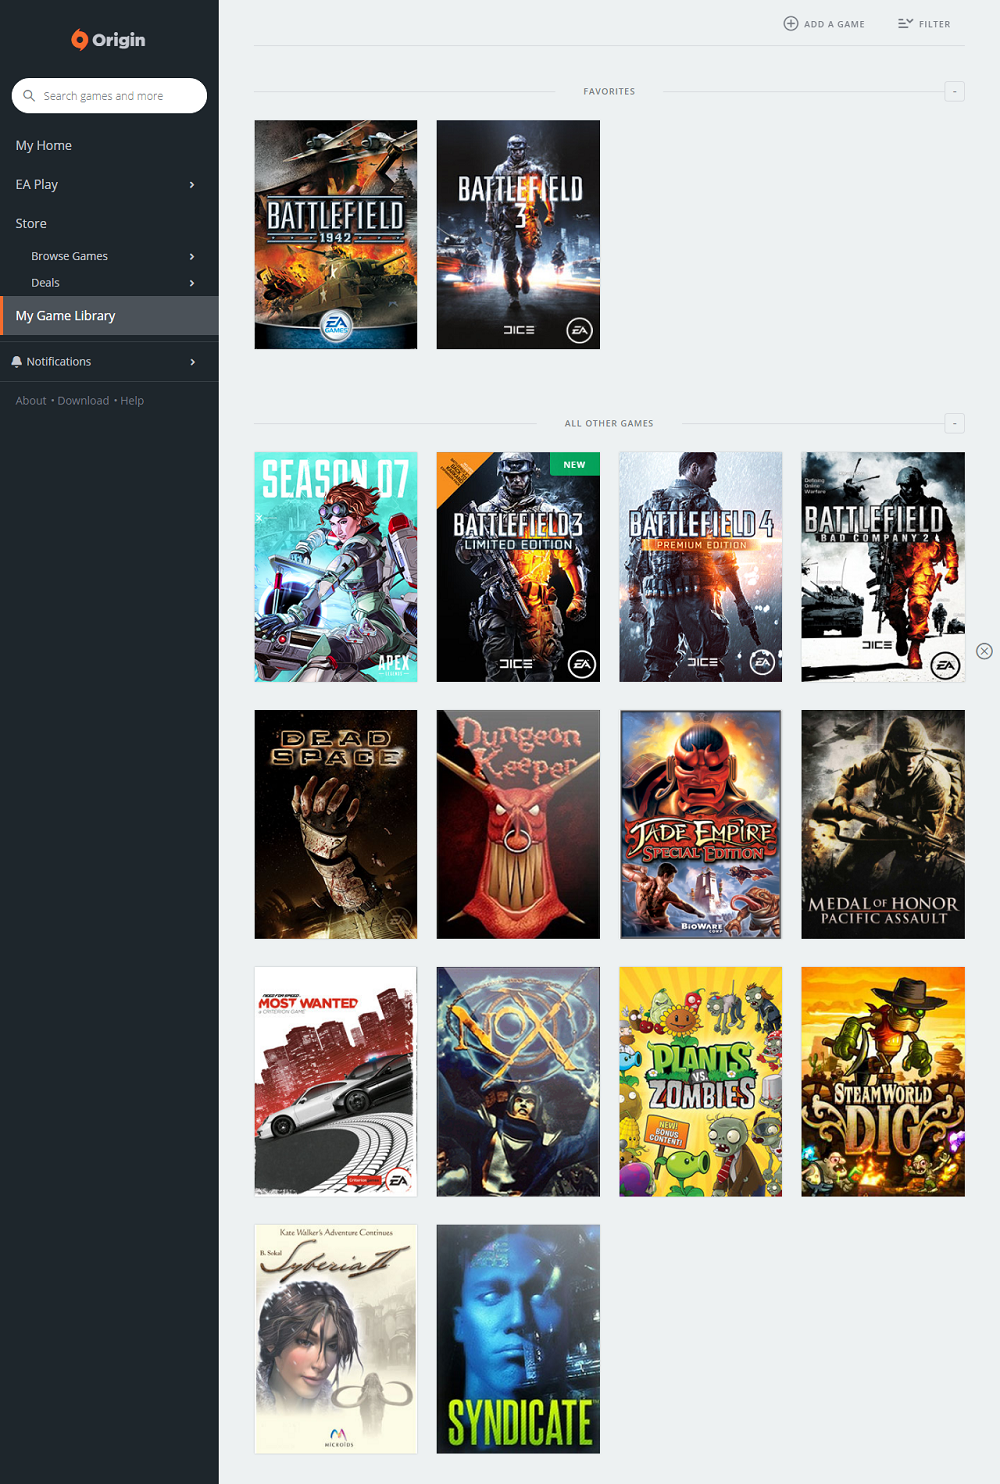Open the Plants vs Zombies tile

(x=700, y=1082)
